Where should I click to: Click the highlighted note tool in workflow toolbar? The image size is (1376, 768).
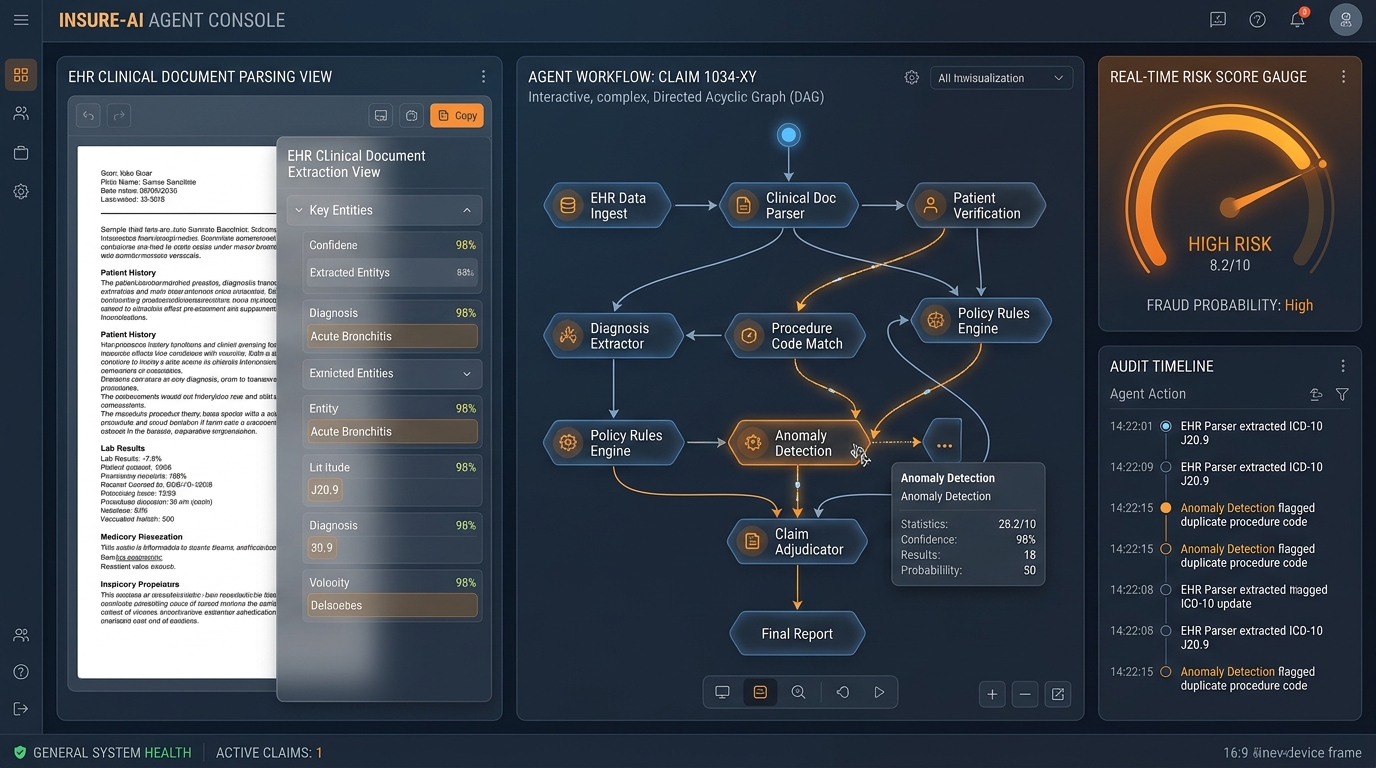760,692
